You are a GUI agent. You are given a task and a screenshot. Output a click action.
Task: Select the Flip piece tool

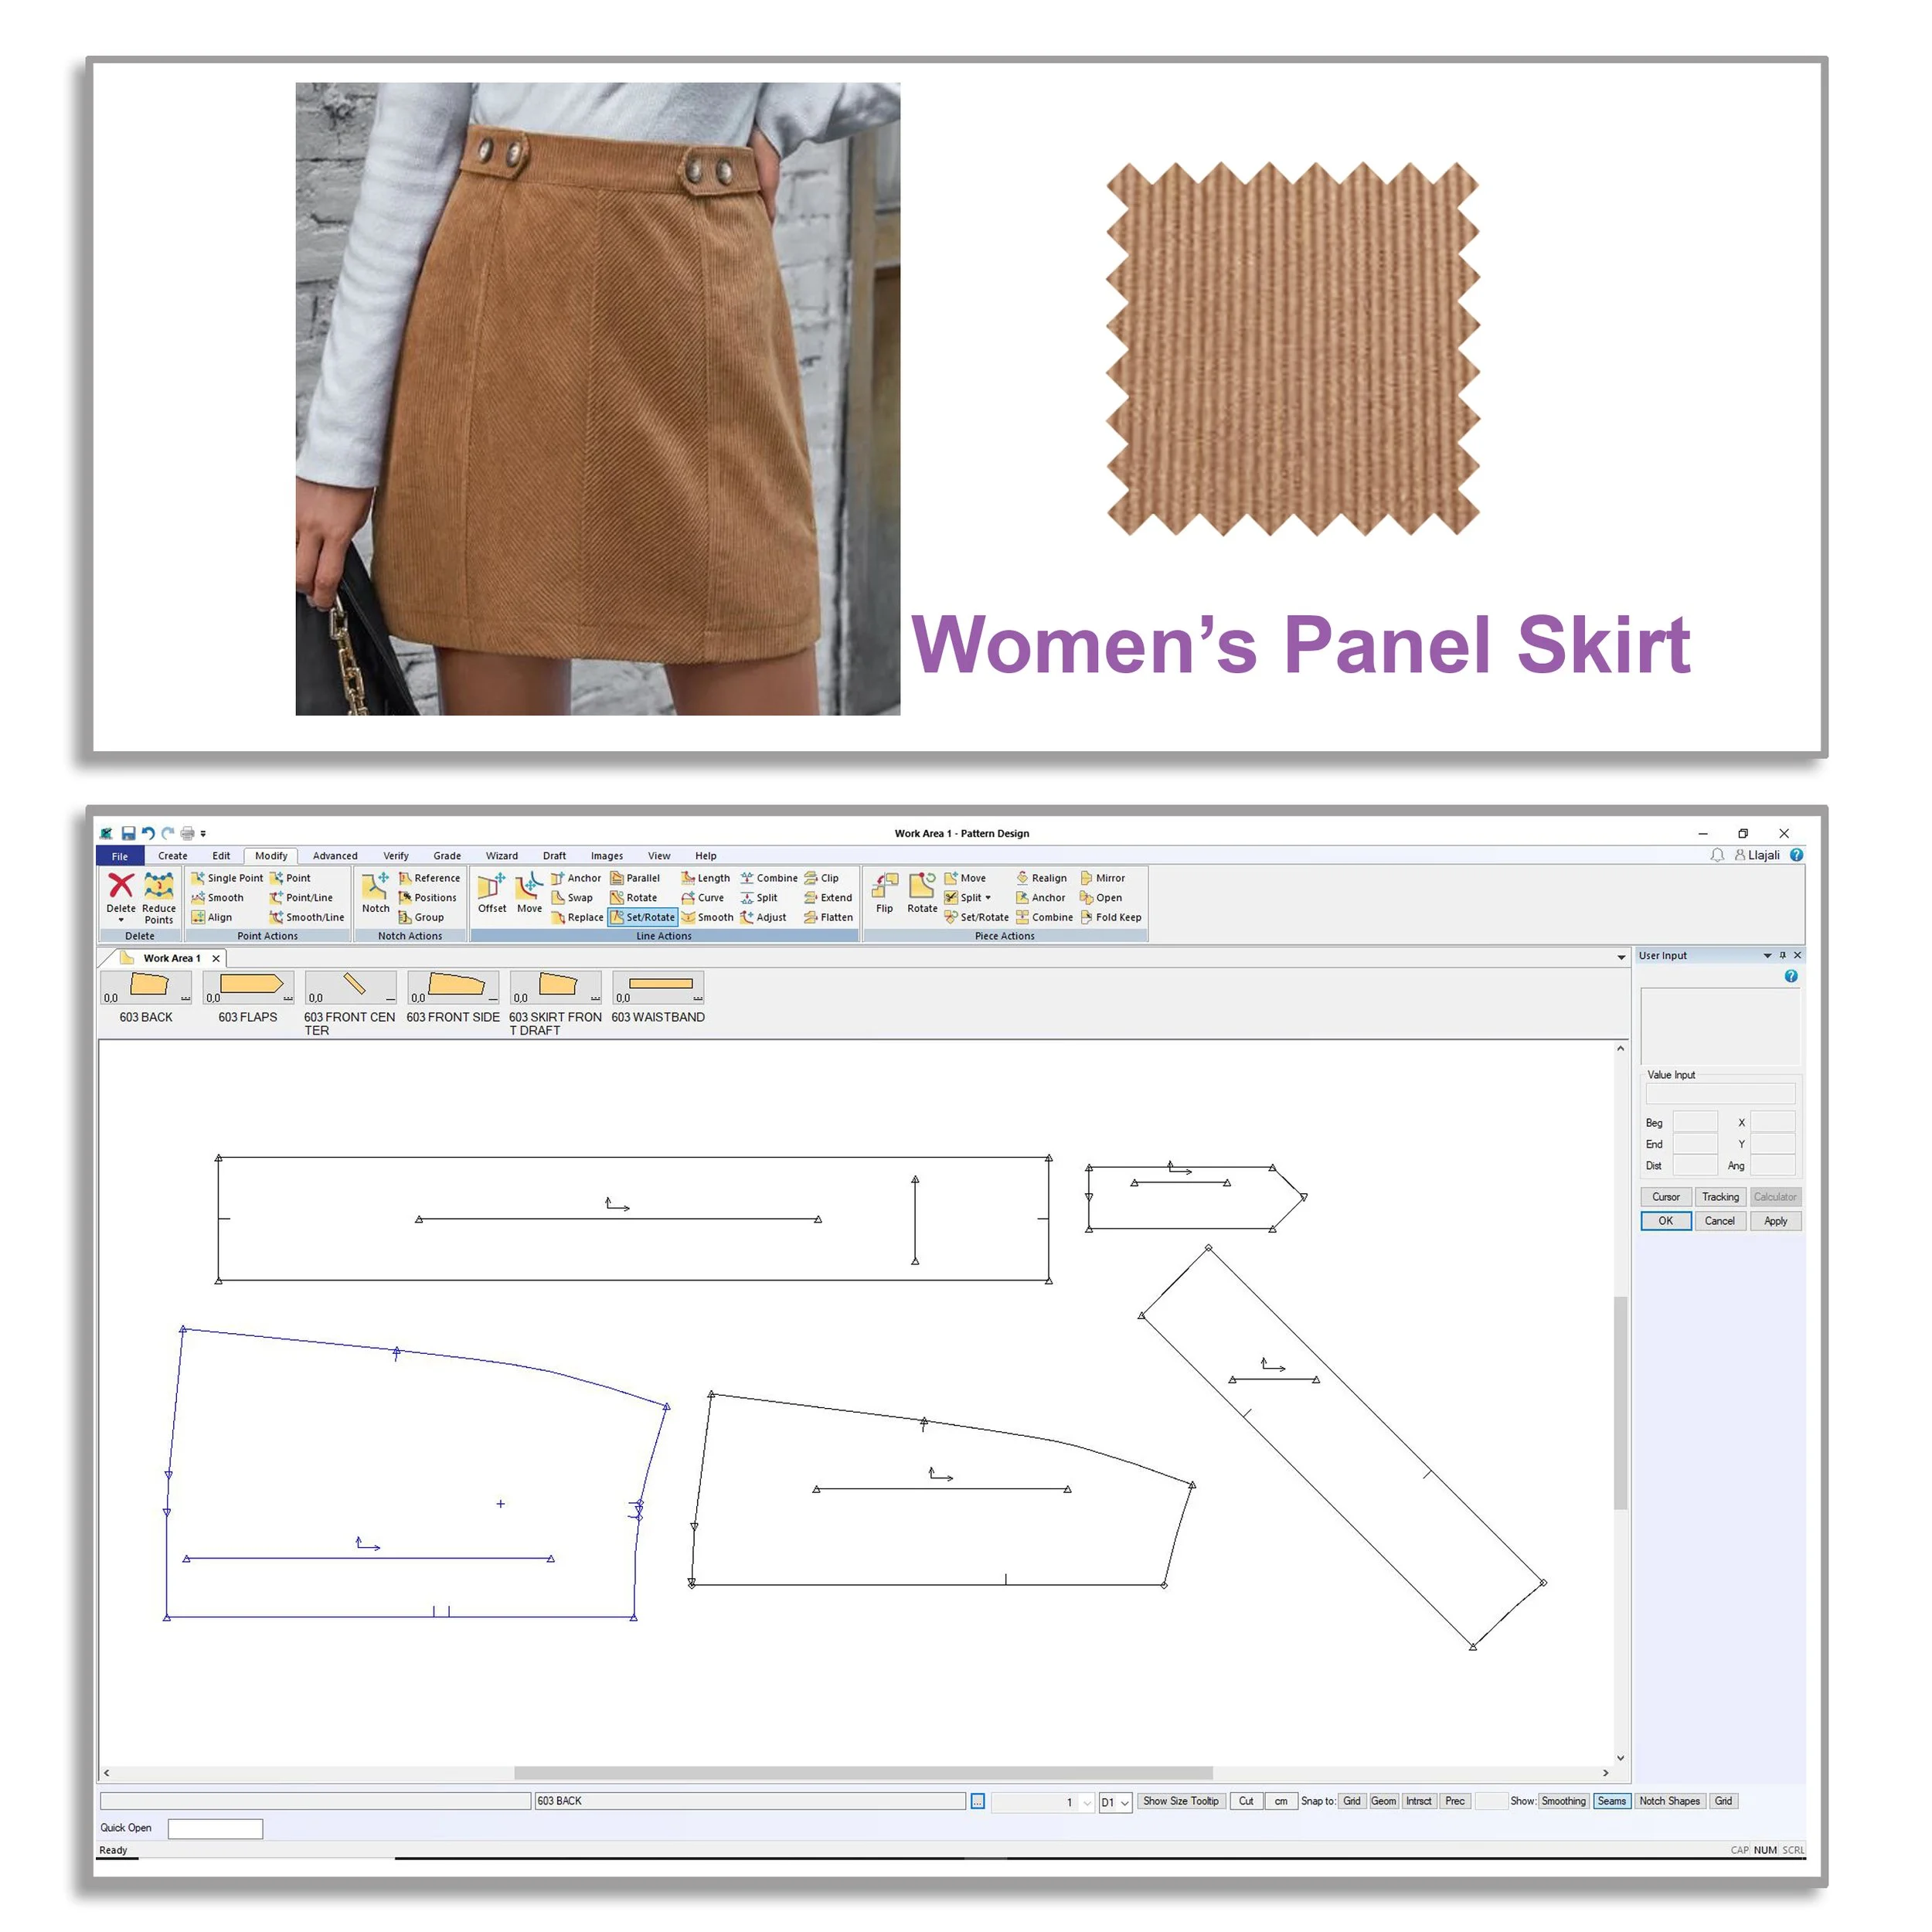[x=885, y=893]
